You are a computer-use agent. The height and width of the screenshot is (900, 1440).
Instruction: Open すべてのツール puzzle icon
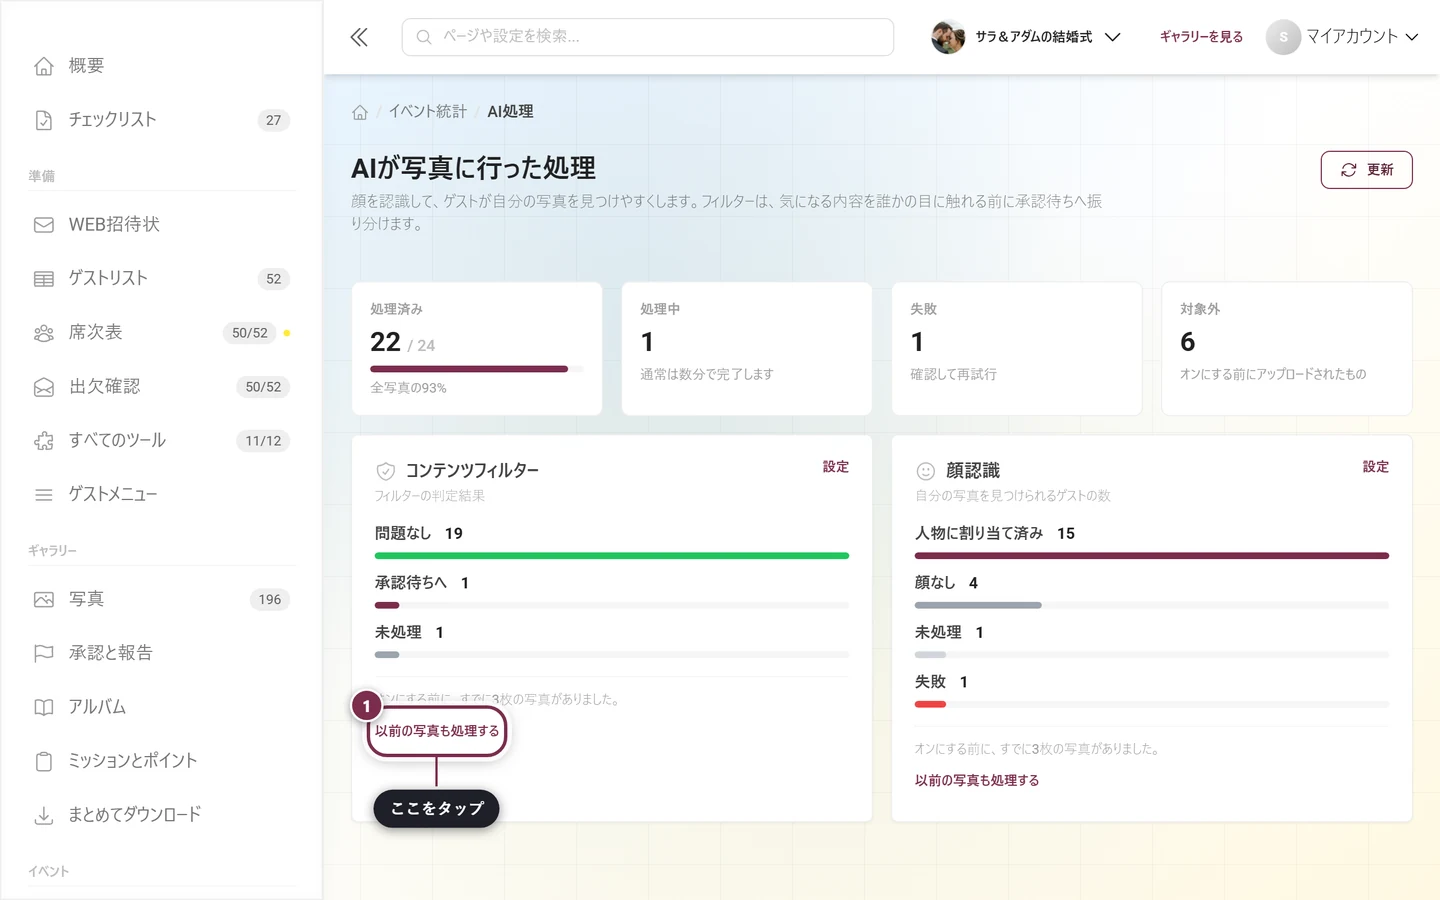click(x=44, y=441)
